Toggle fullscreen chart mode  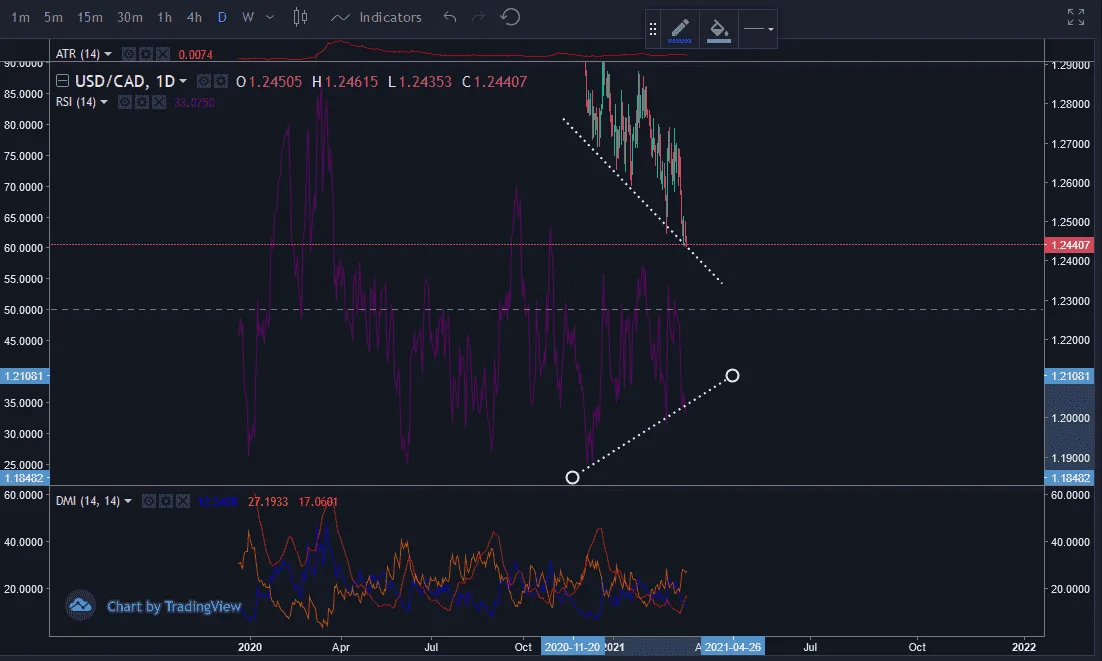coord(1076,17)
